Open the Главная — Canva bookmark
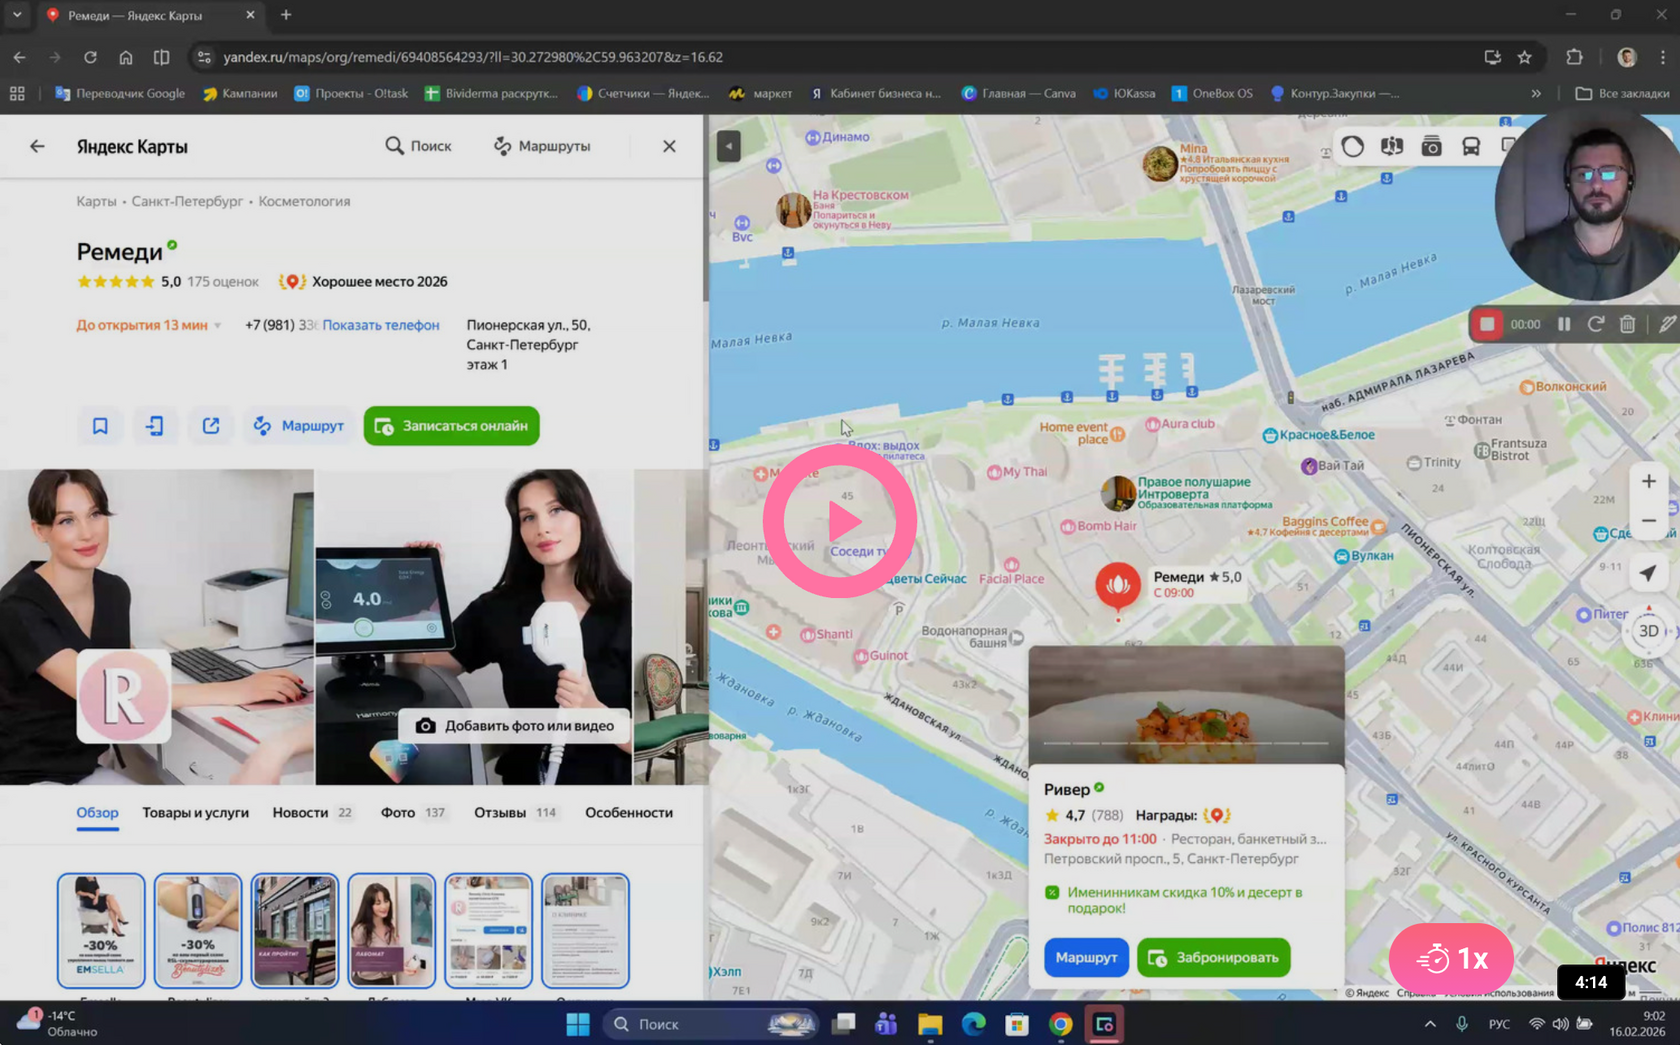This screenshot has height=1045, width=1680. click(1018, 93)
